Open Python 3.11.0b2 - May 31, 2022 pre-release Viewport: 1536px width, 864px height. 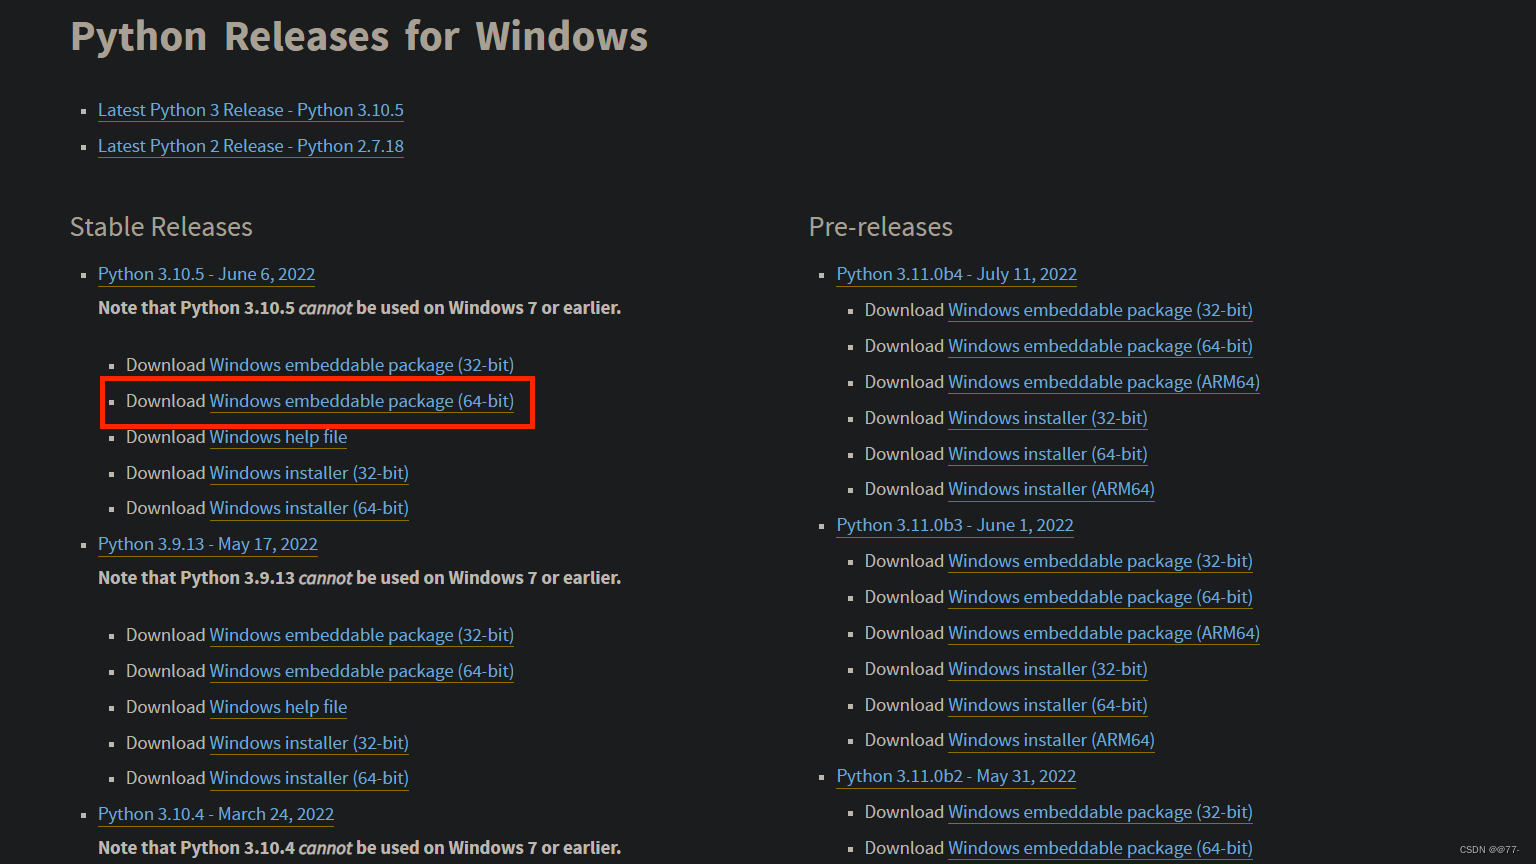point(956,776)
